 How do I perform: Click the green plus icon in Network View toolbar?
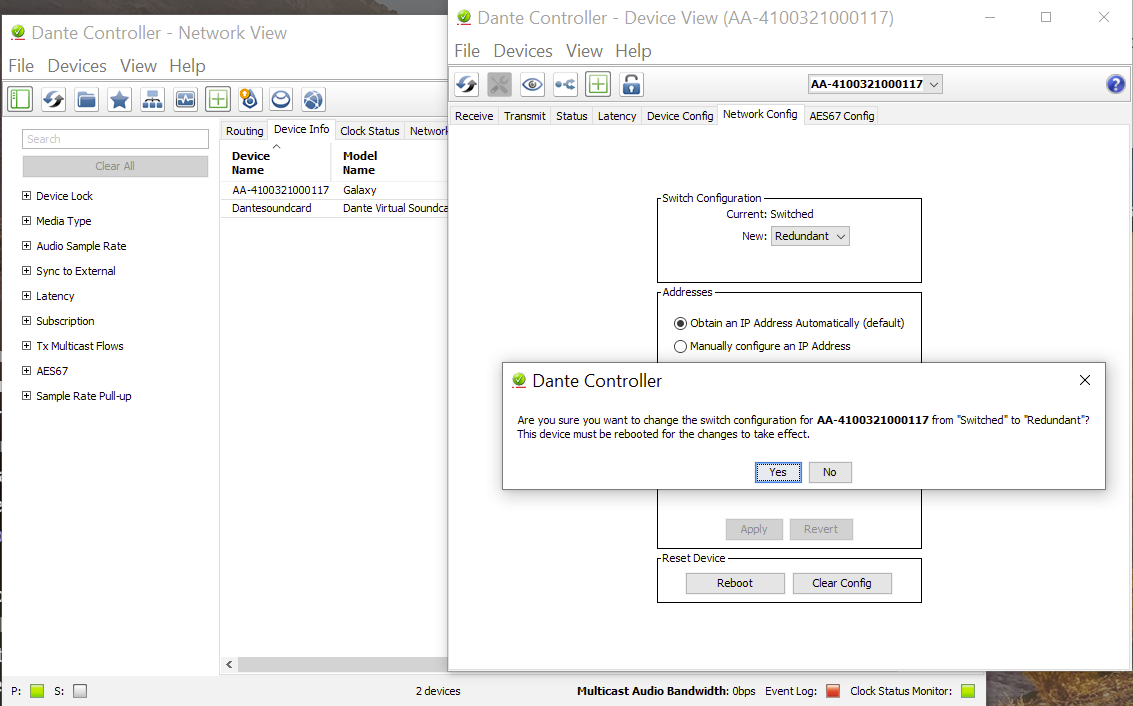click(x=217, y=99)
